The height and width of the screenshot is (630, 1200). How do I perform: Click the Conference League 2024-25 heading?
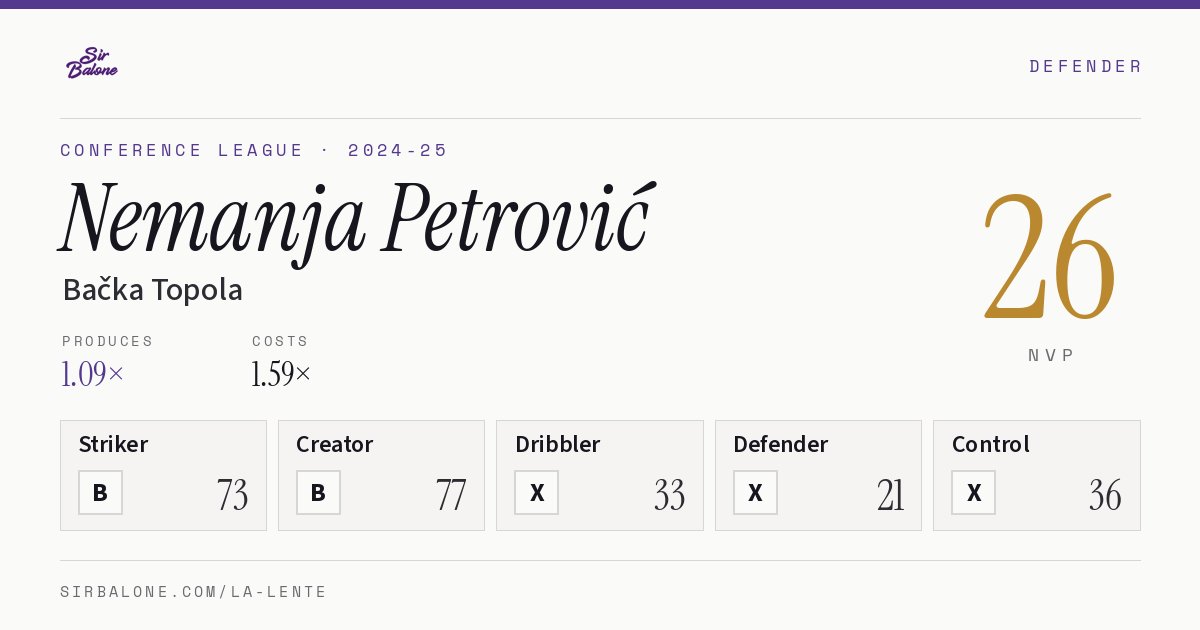(x=254, y=150)
